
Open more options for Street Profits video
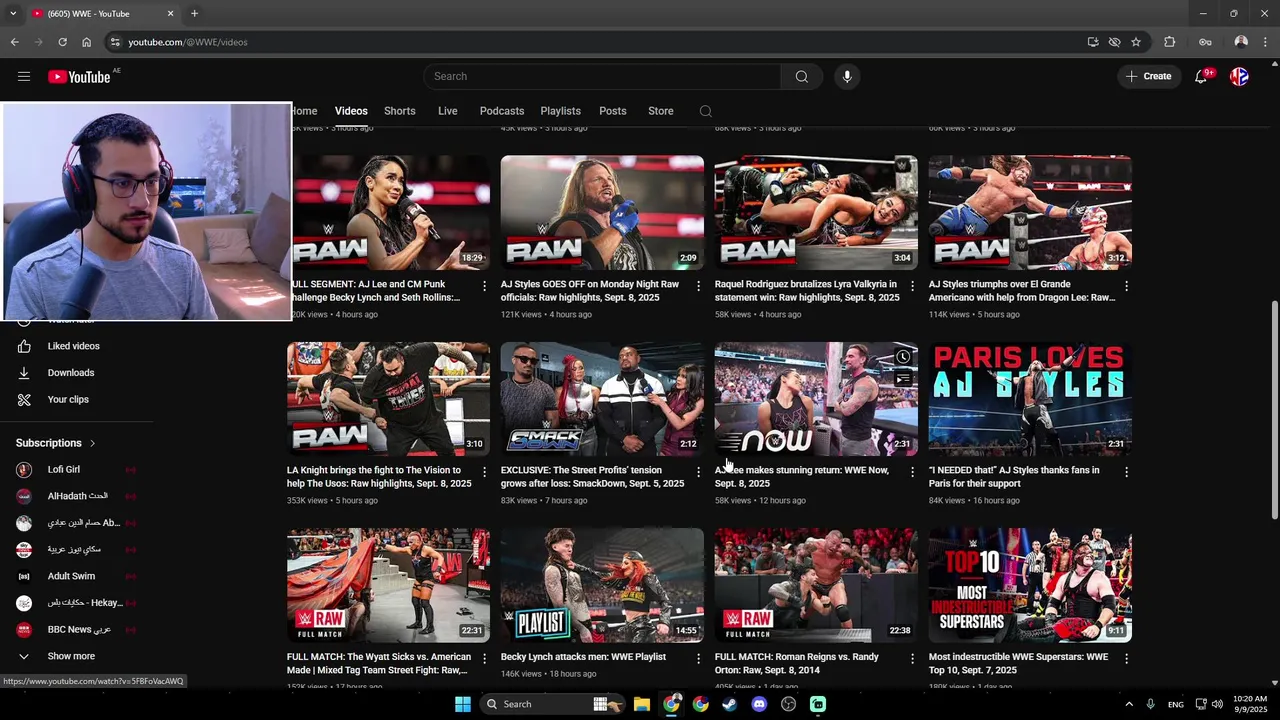(x=698, y=472)
